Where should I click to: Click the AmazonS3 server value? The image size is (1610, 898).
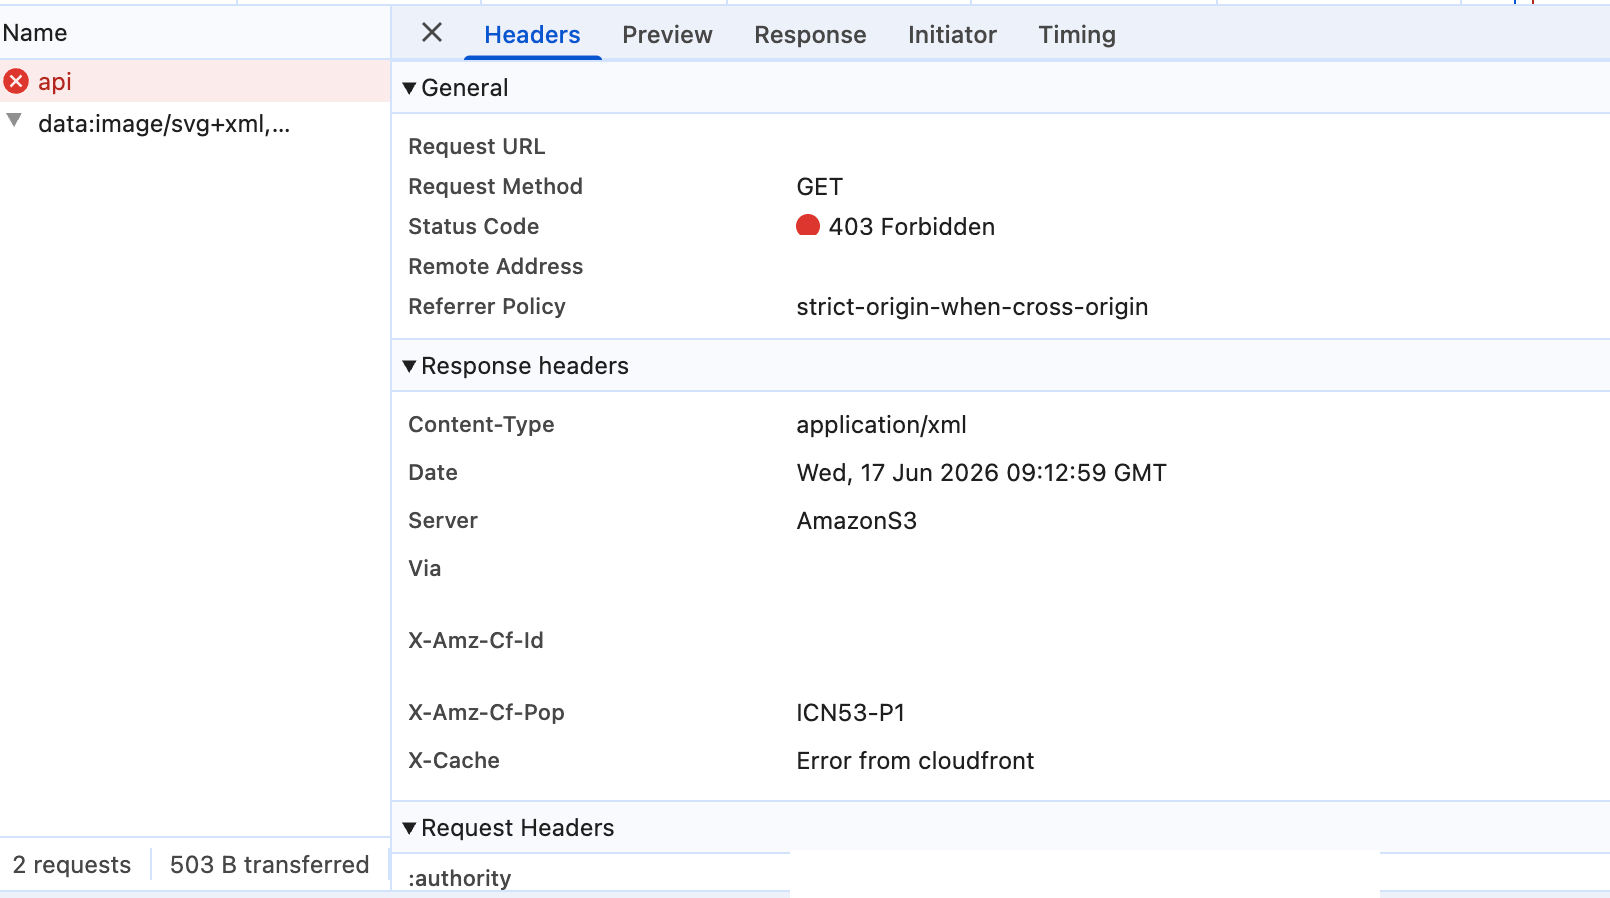point(856,521)
